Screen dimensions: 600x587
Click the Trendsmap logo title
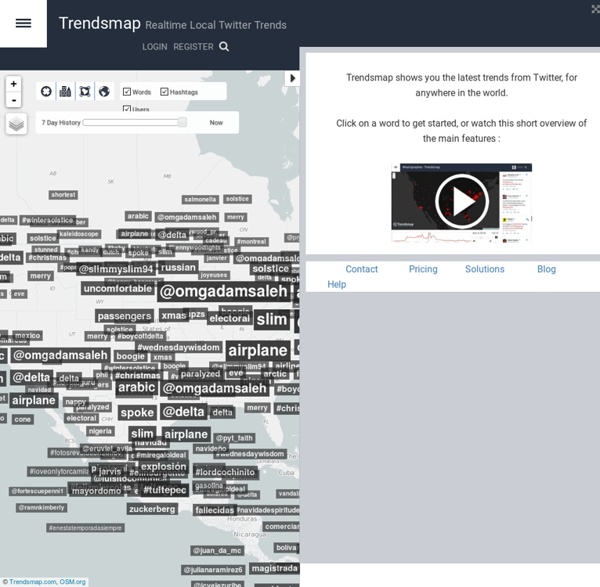[99, 23]
